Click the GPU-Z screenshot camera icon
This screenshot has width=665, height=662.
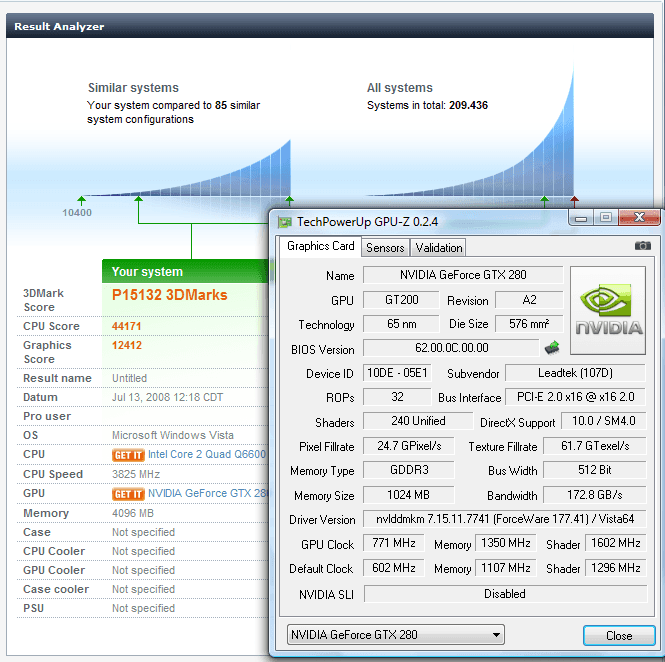643,246
